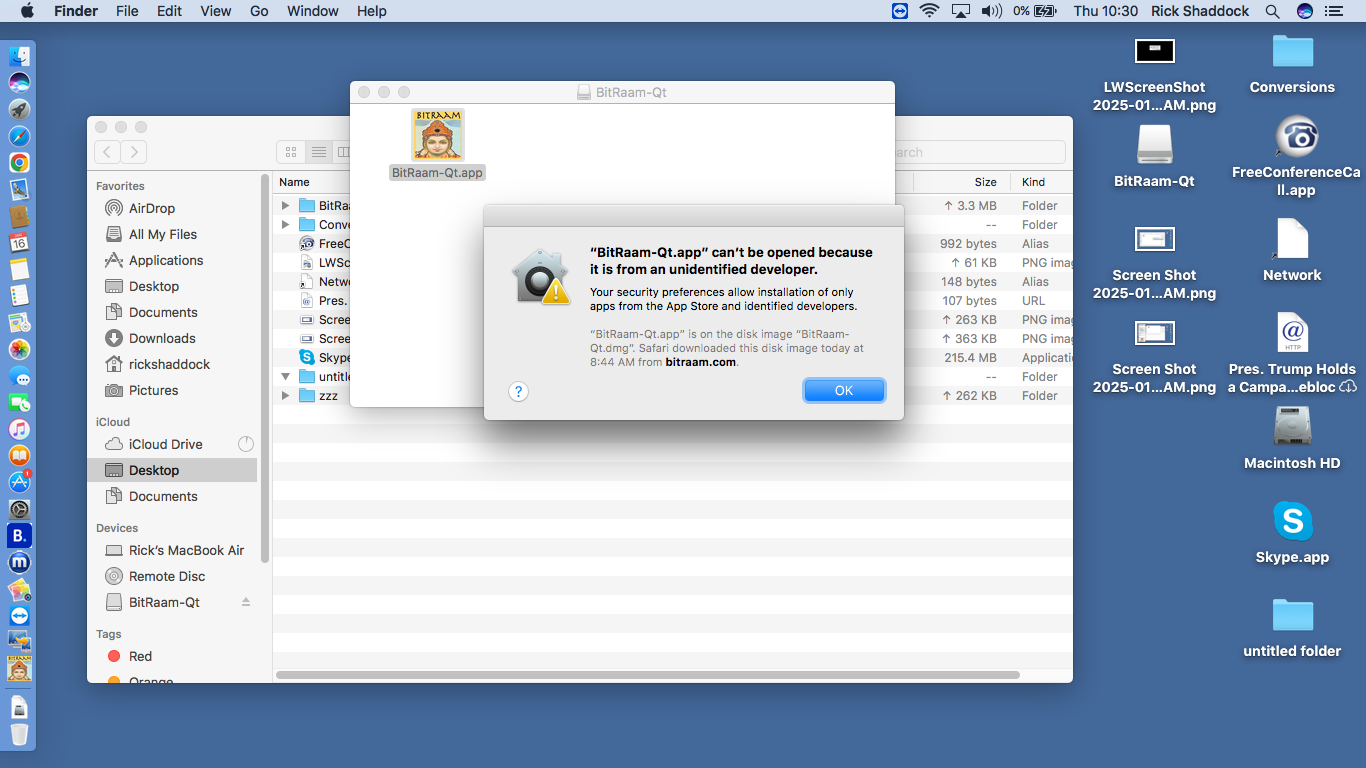Launch Google Chrome from the Dock
1366x768 pixels.
[x=19, y=162]
